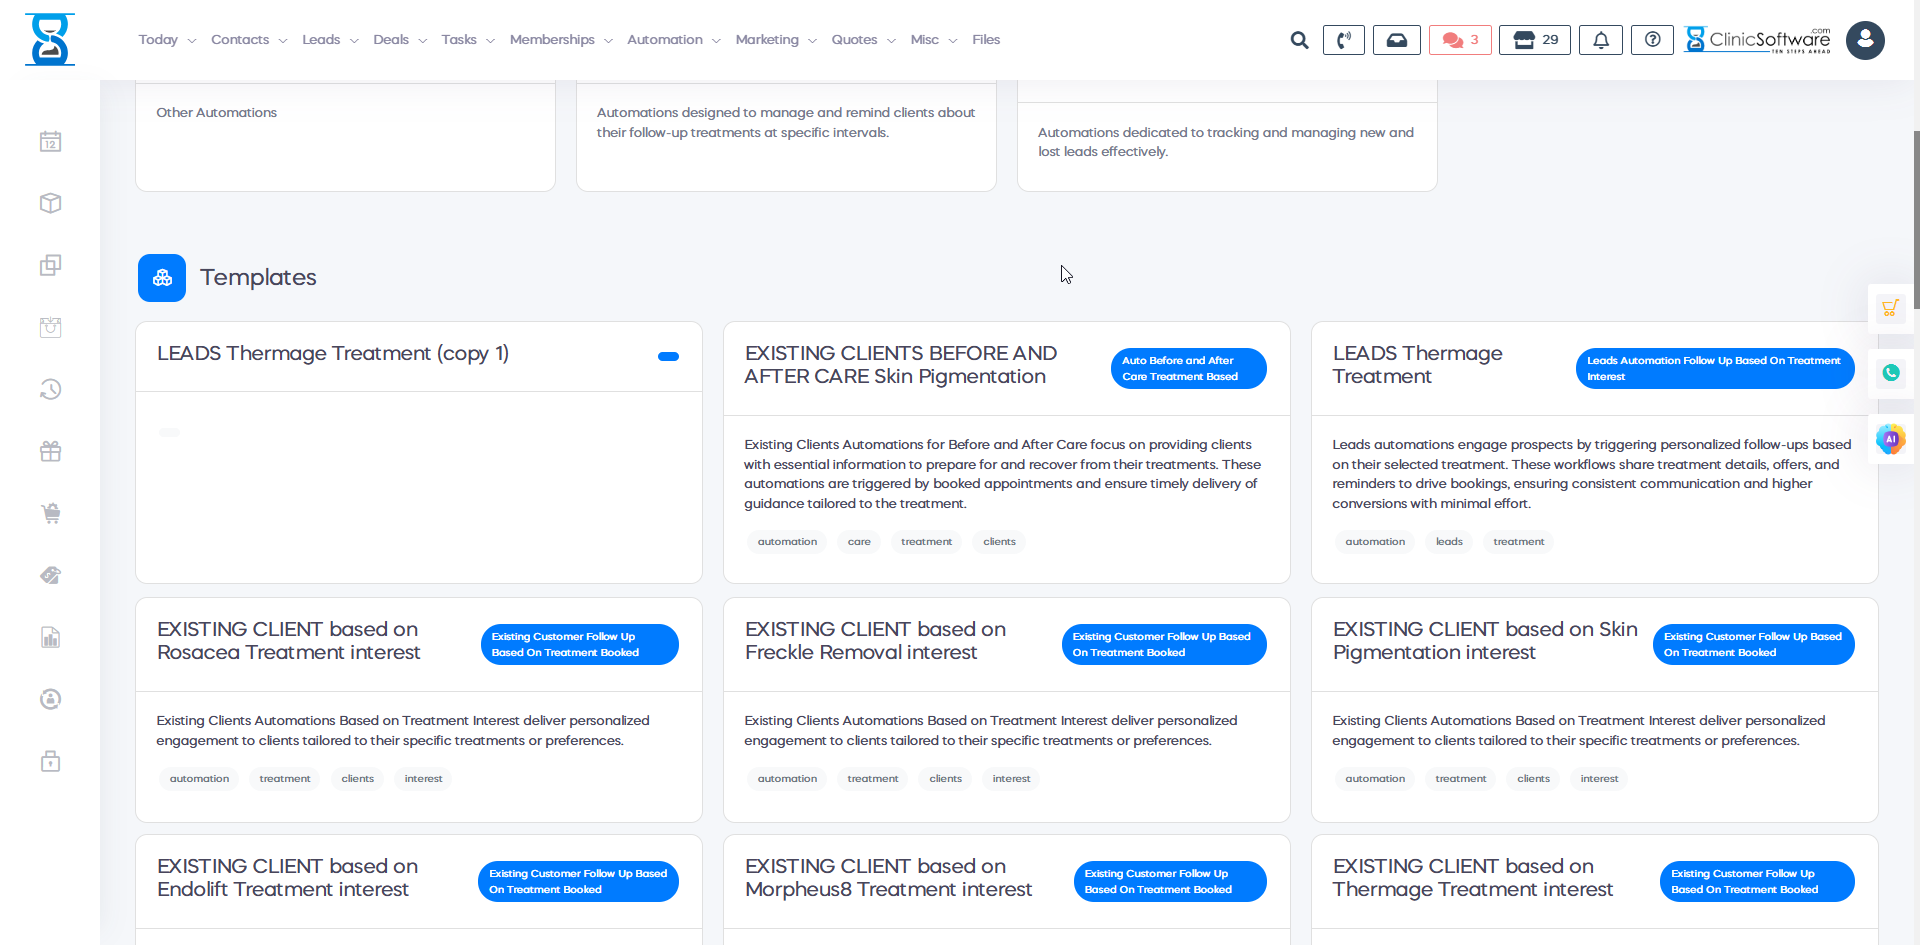Click the notifications bell icon
The width and height of the screenshot is (1920, 945).
(x=1600, y=40)
